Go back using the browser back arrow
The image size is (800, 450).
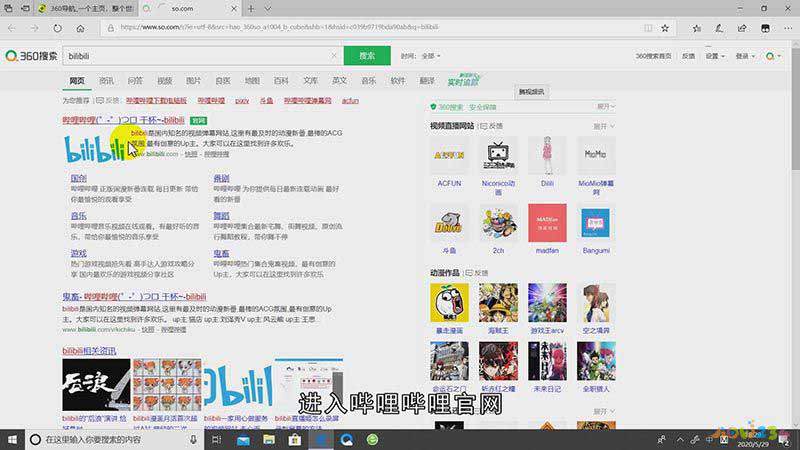[12, 29]
